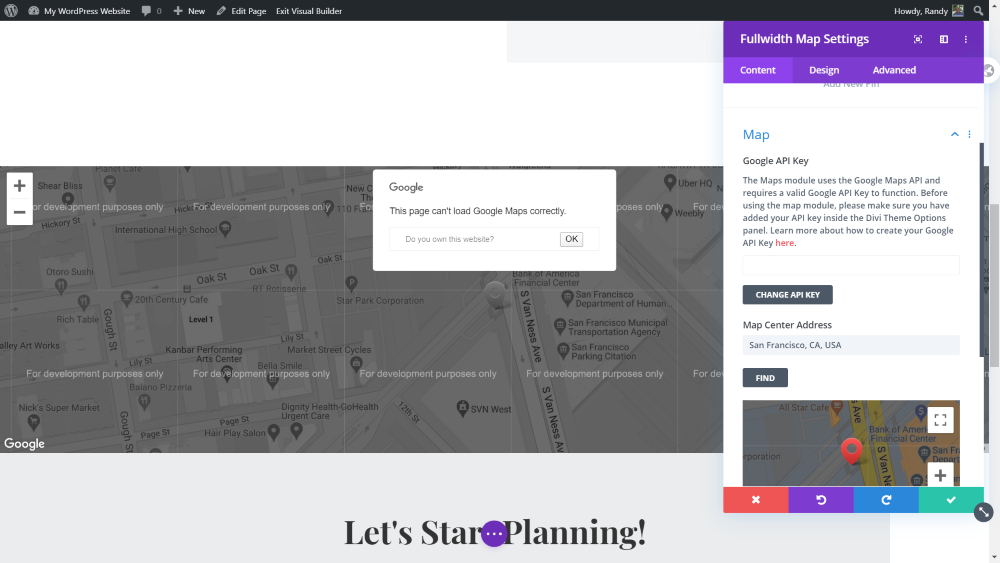The width and height of the screenshot is (1000, 563).
Task: Click the modal resize handle icon
Action: (x=983, y=512)
